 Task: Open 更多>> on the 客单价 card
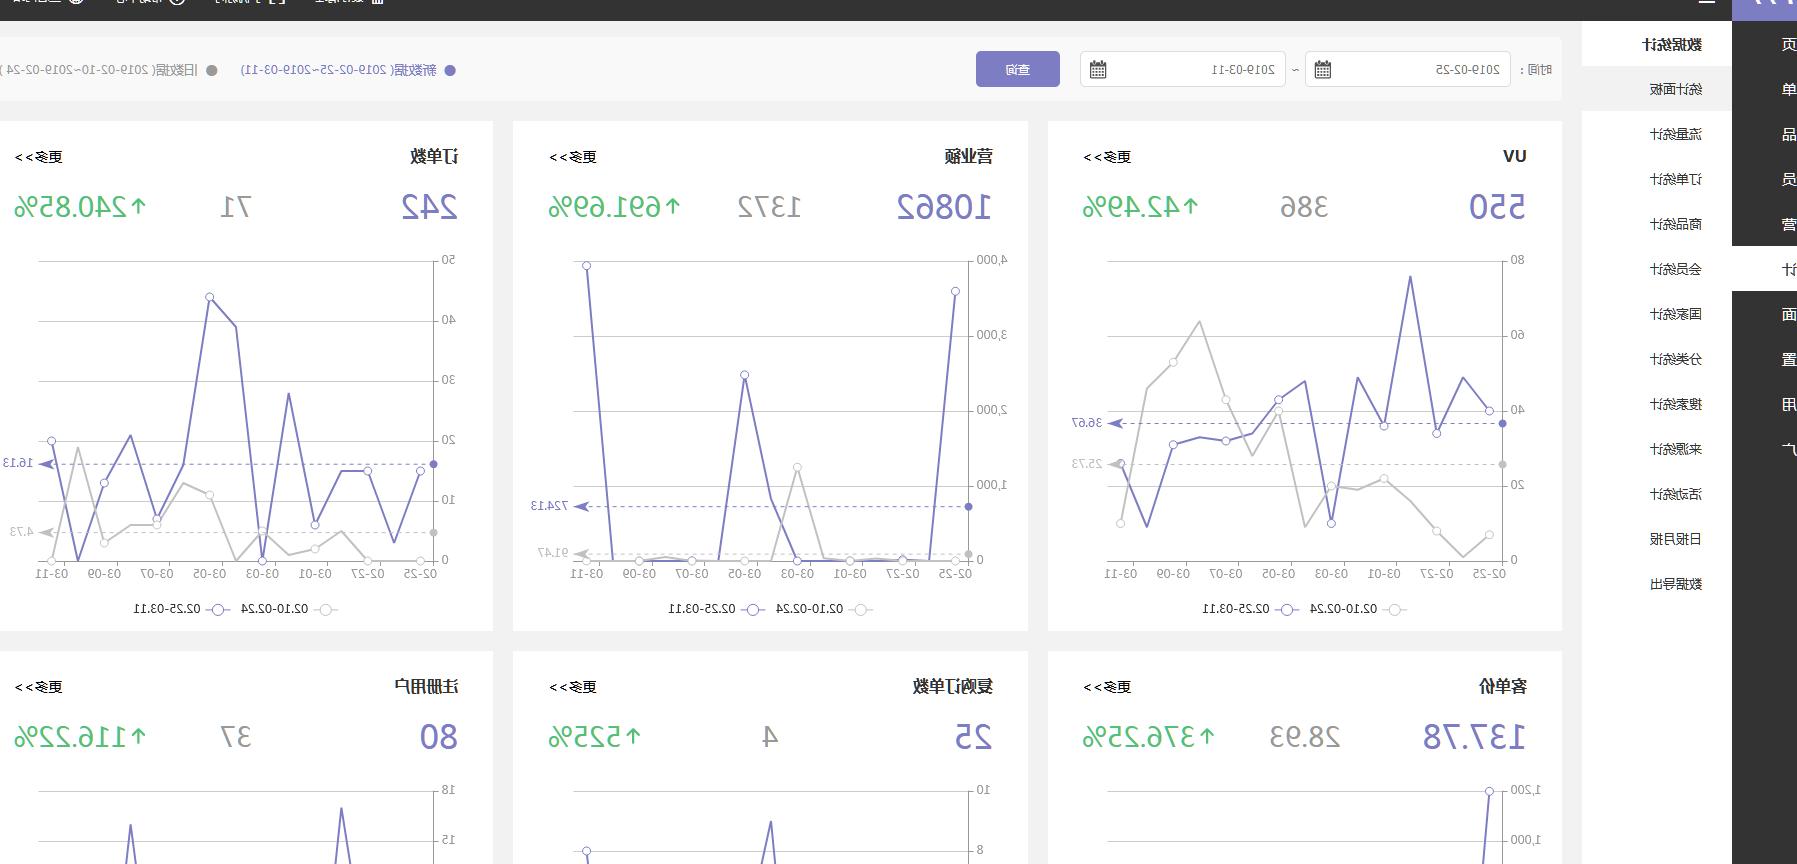[x=1108, y=687]
